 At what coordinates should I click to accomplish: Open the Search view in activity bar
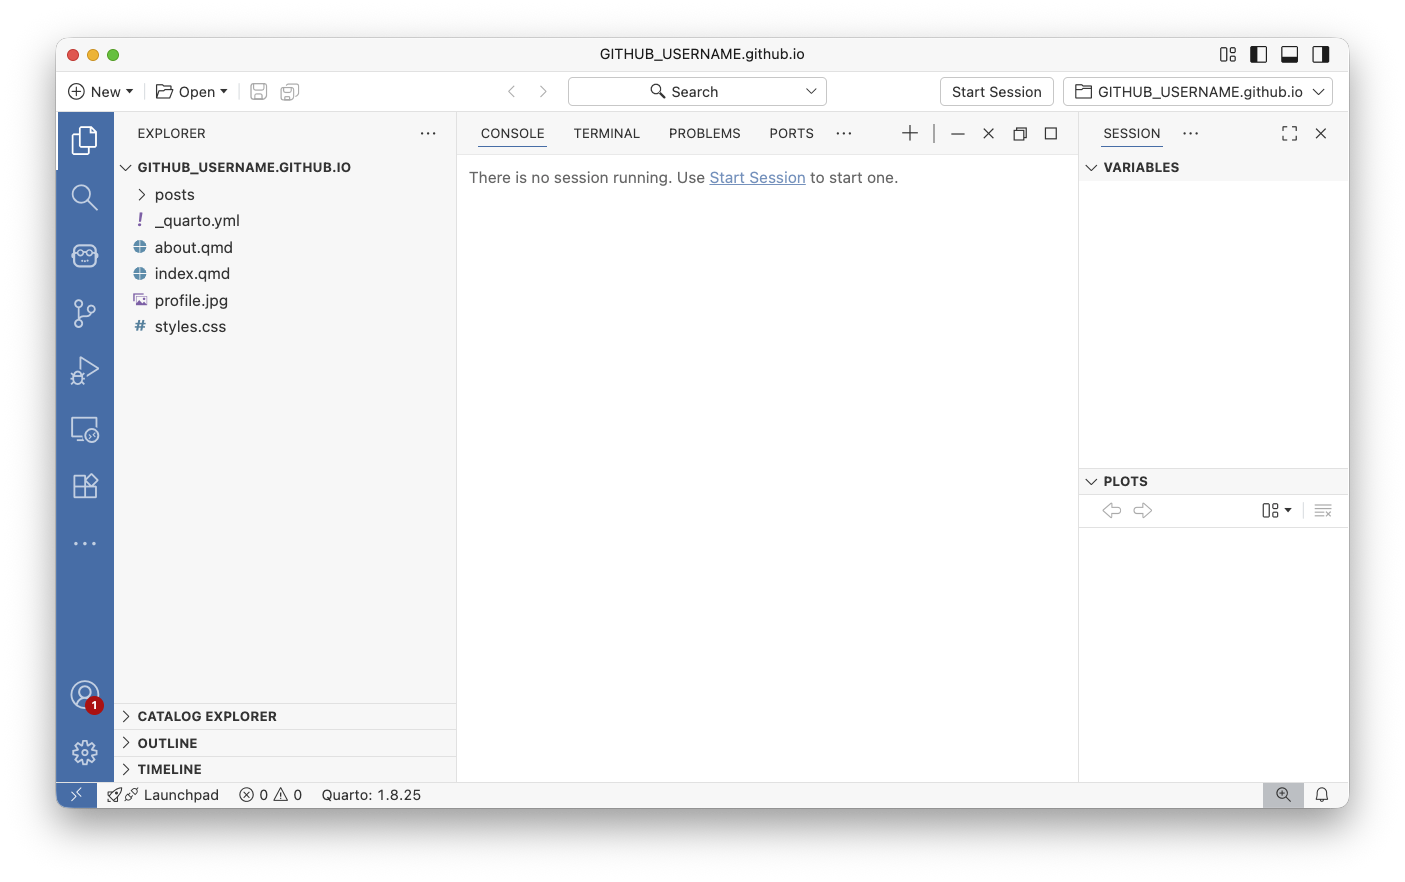pyautogui.click(x=85, y=198)
